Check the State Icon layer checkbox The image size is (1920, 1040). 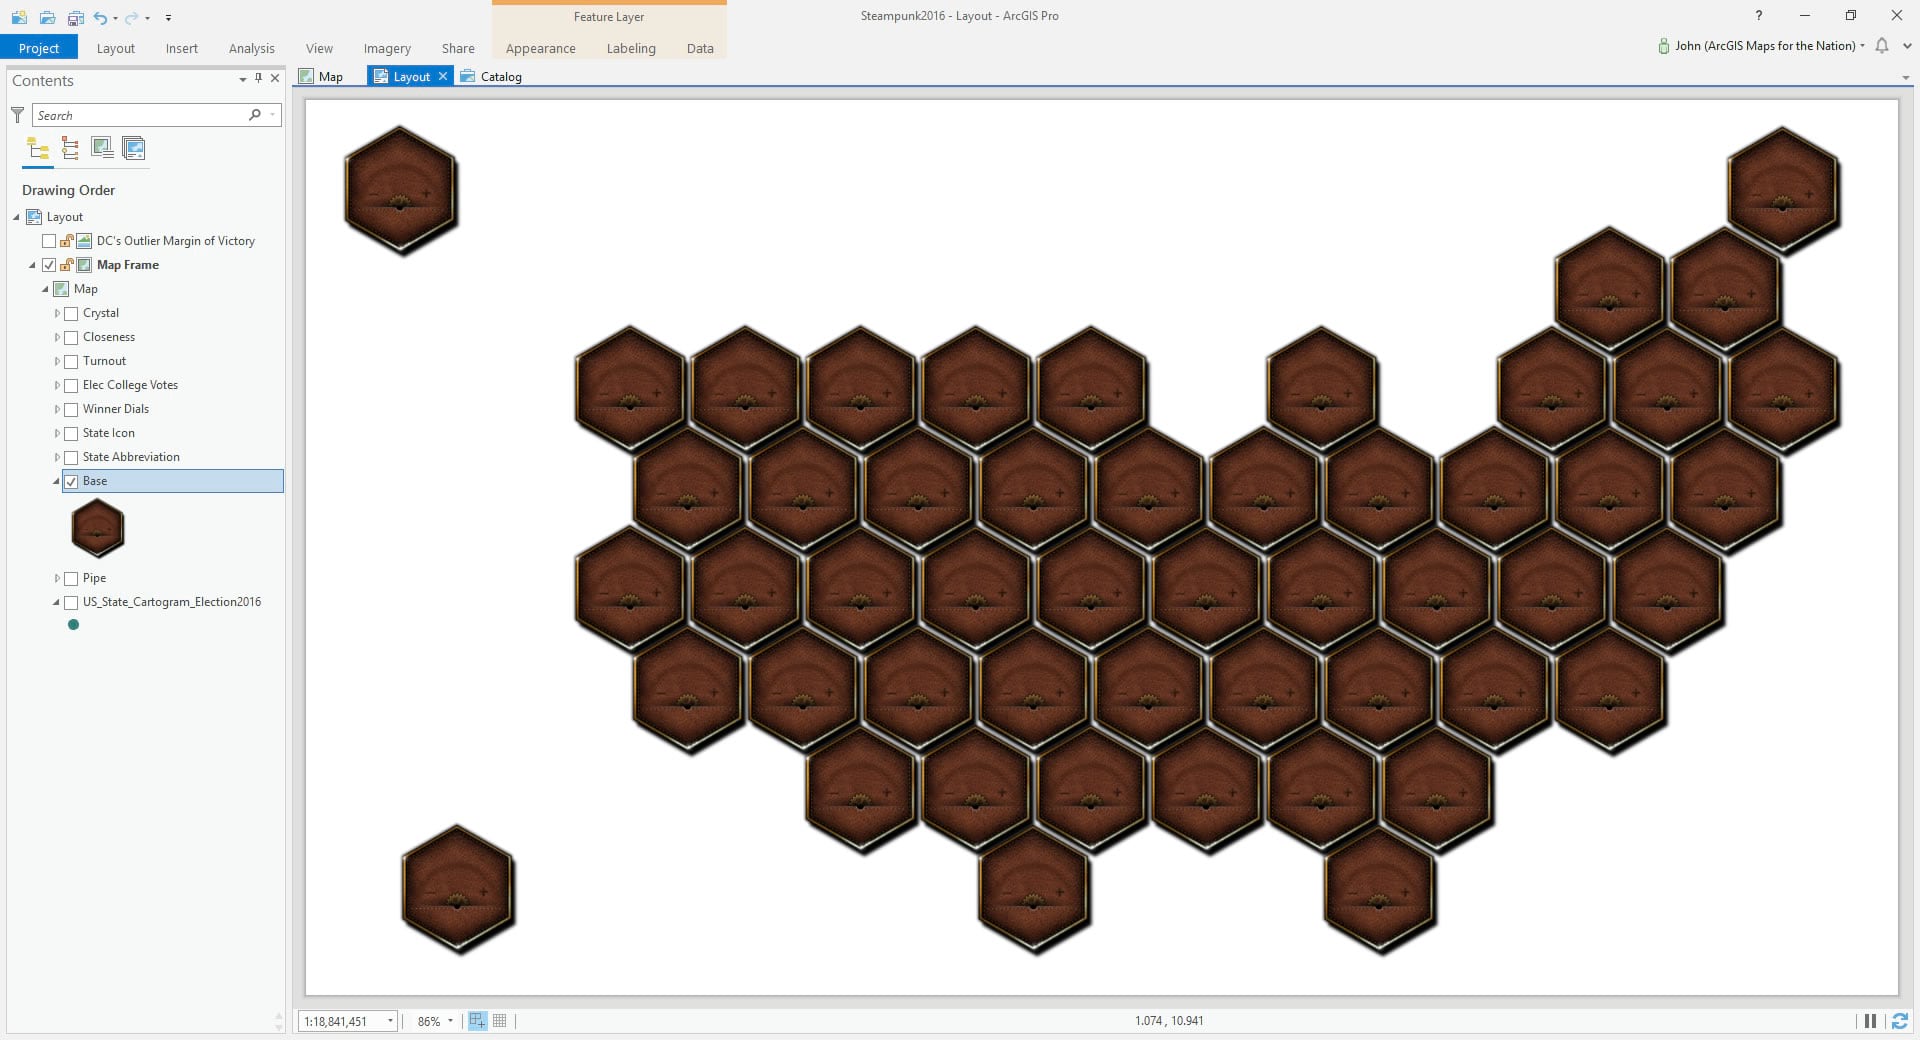click(71, 434)
